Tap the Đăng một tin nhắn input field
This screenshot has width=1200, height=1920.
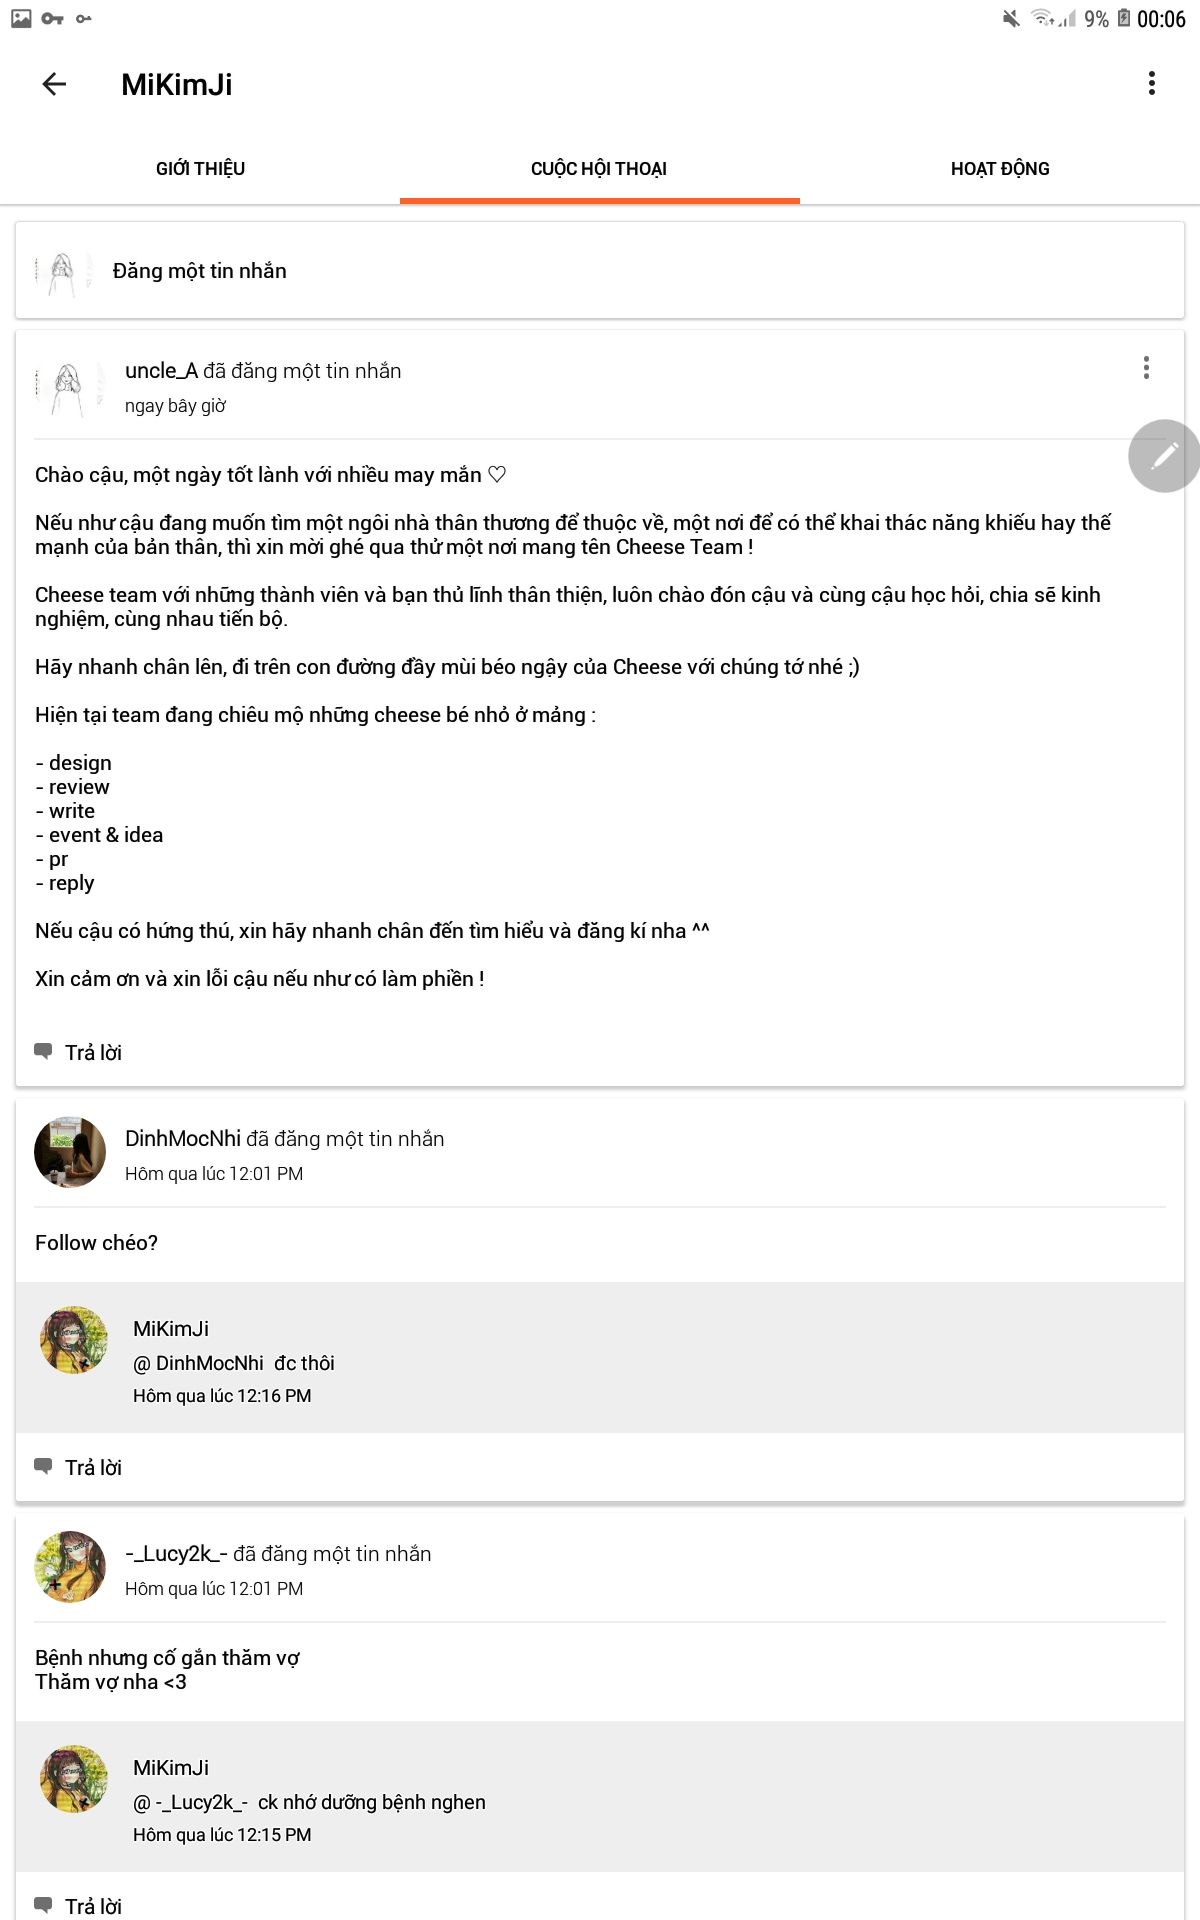[600, 270]
